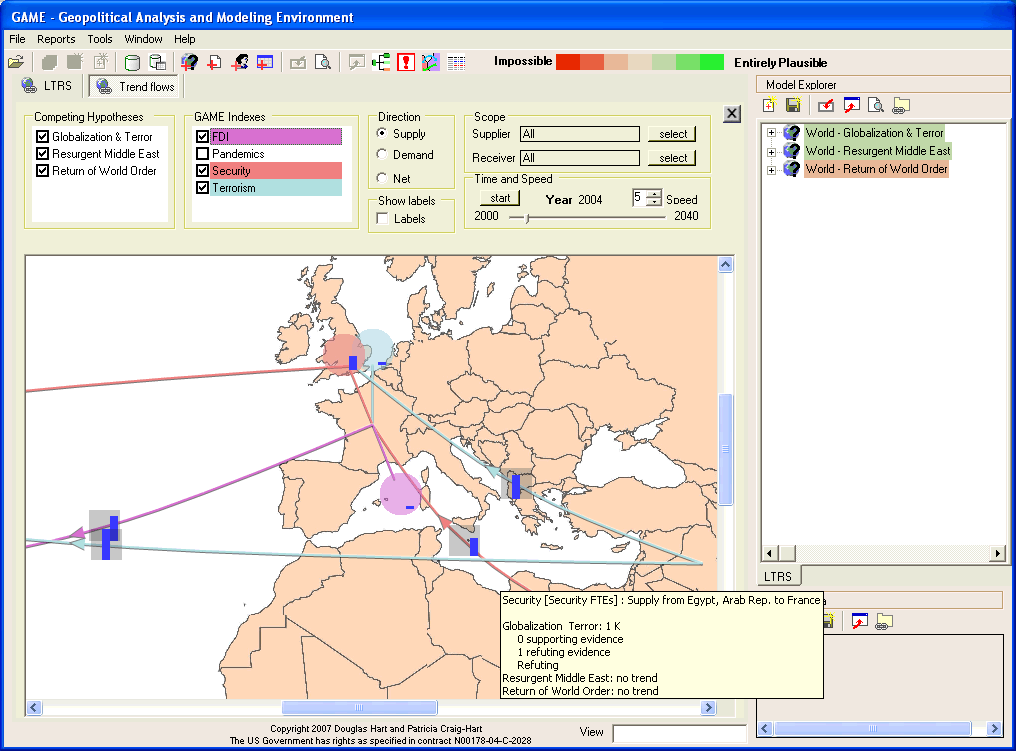Click the View input field
Image resolution: width=1016 pixels, height=751 pixels.
(x=678, y=733)
